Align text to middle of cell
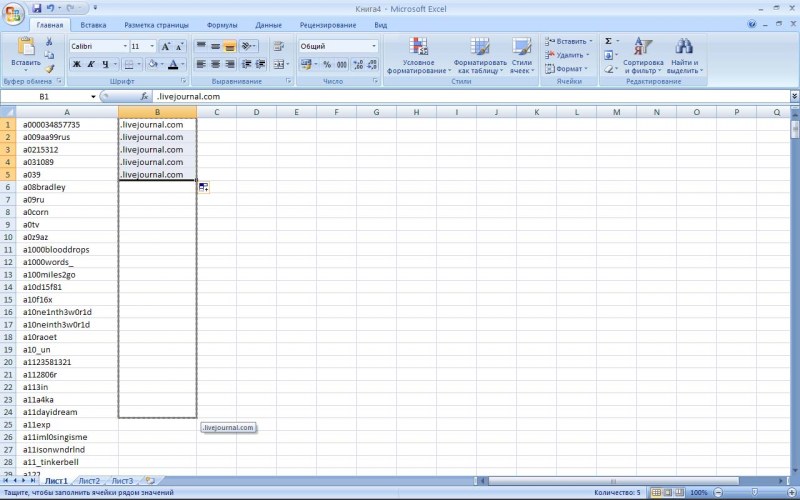This screenshot has height=500, width=800. click(x=215, y=46)
